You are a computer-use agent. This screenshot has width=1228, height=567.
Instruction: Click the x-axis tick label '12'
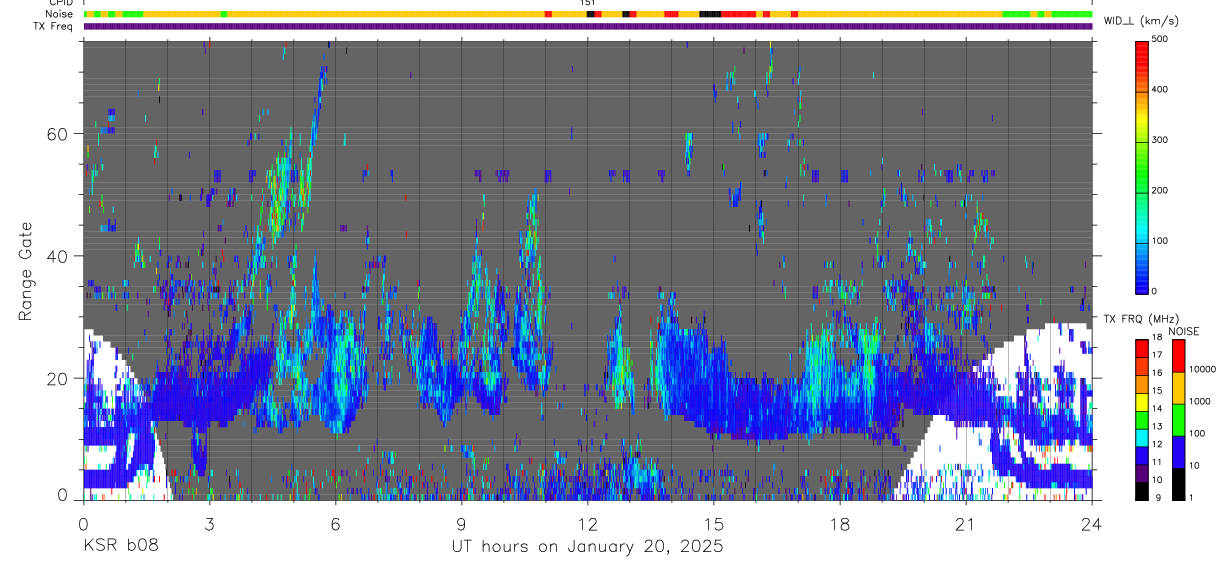587,523
